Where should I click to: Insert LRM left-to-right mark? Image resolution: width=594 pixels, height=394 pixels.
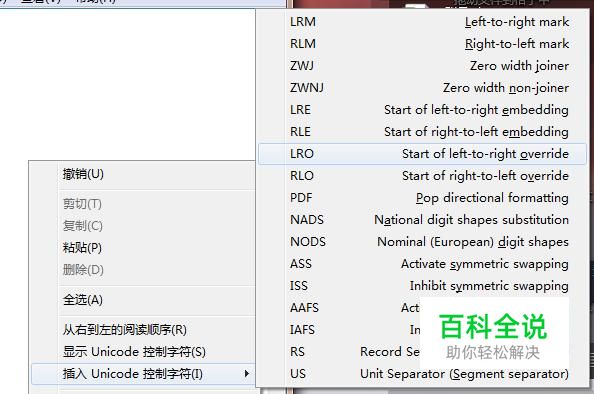click(422, 22)
